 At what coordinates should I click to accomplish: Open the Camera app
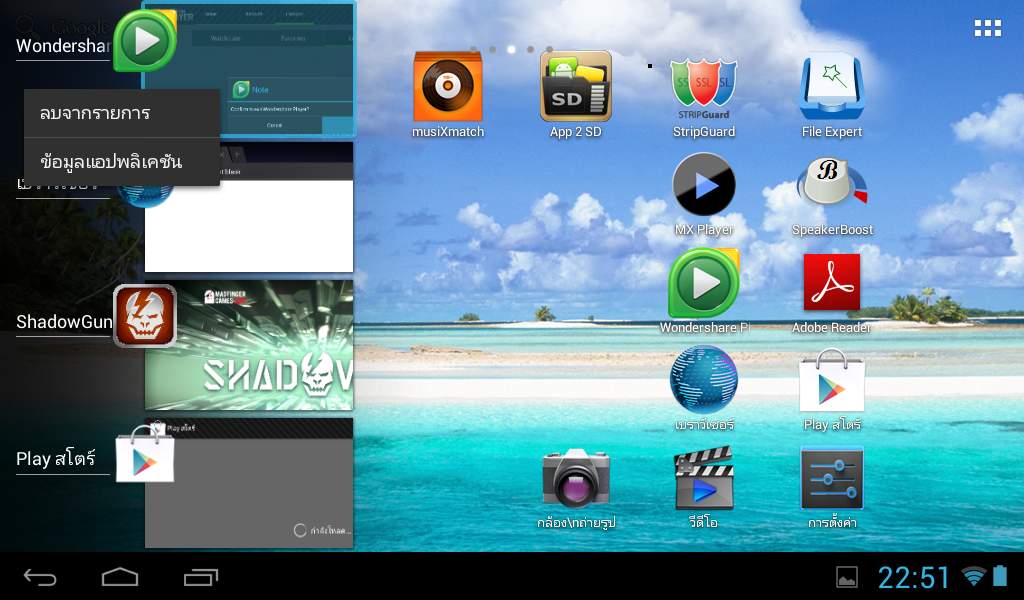575,479
